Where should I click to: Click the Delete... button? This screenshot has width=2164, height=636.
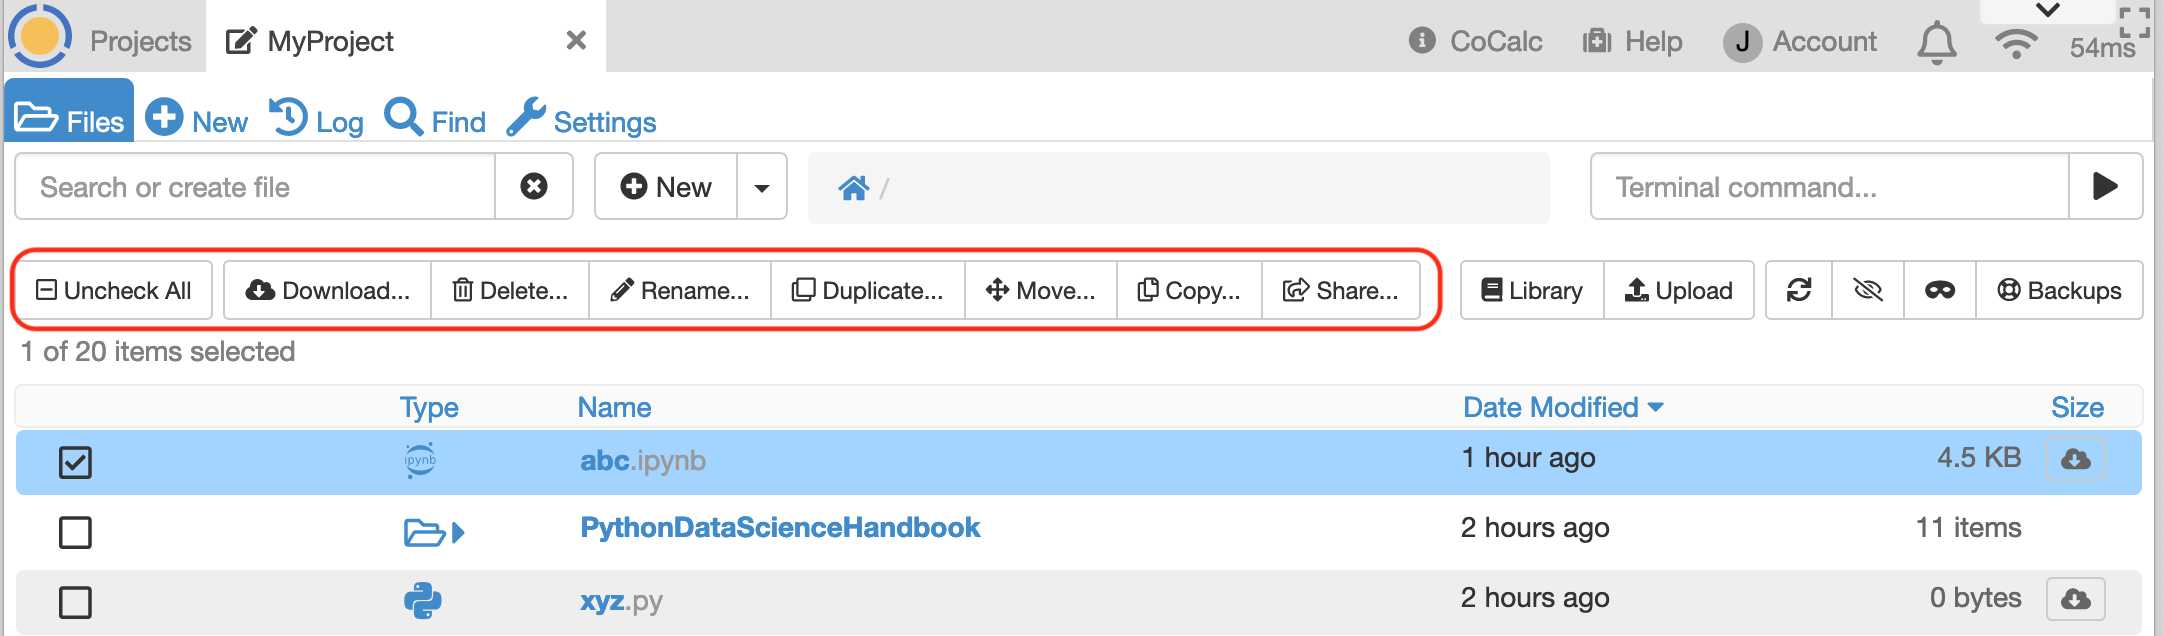tap(510, 290)
